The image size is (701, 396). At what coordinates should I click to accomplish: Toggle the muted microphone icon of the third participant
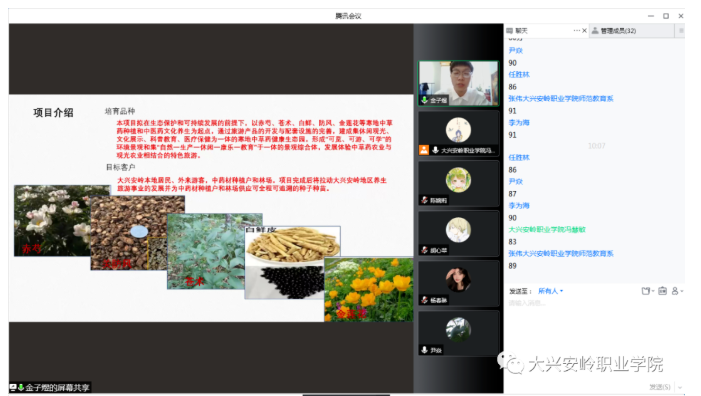point(425,200)
